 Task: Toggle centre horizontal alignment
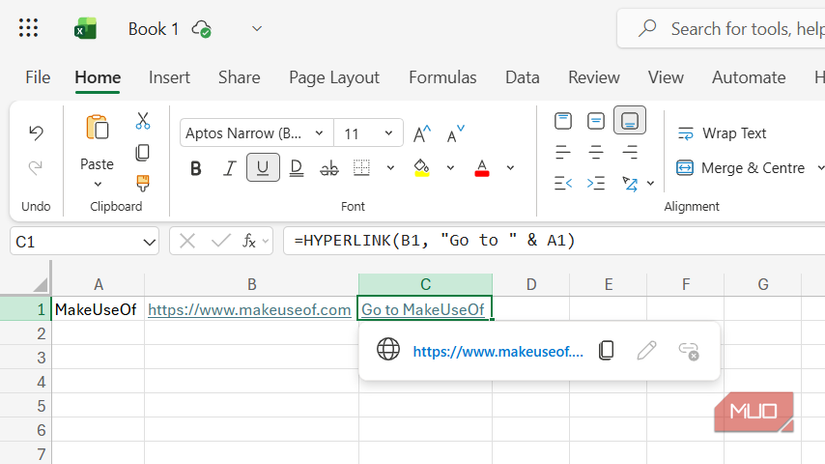click(596, 153)
